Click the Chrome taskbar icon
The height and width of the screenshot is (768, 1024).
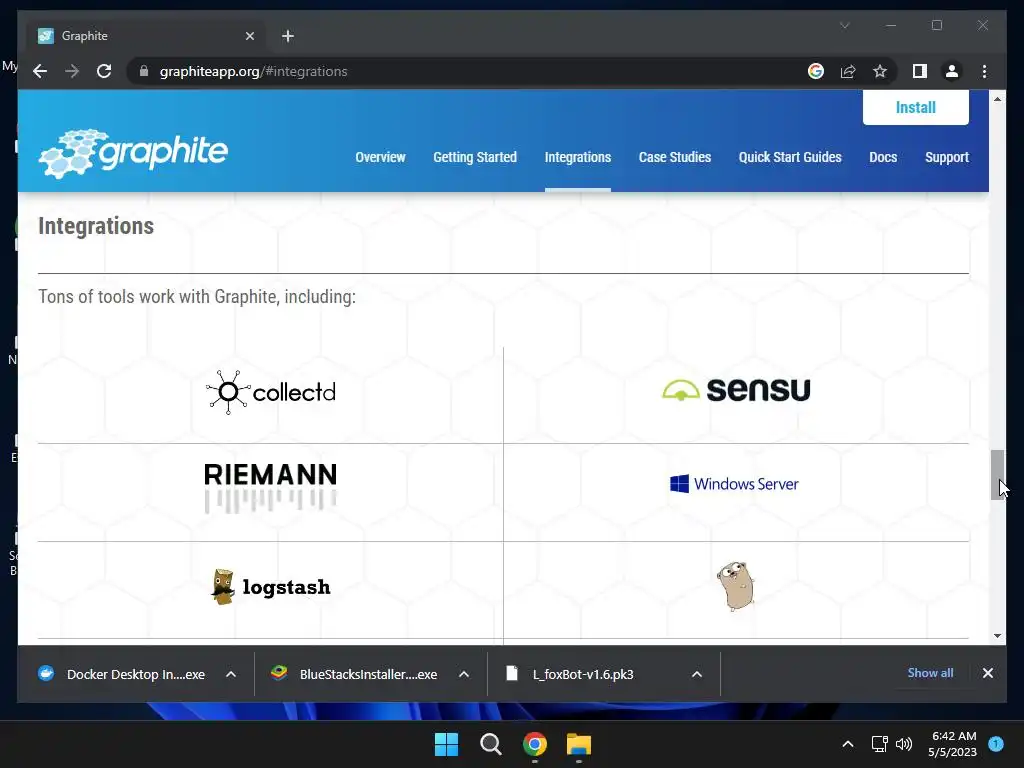click(535, 744)
